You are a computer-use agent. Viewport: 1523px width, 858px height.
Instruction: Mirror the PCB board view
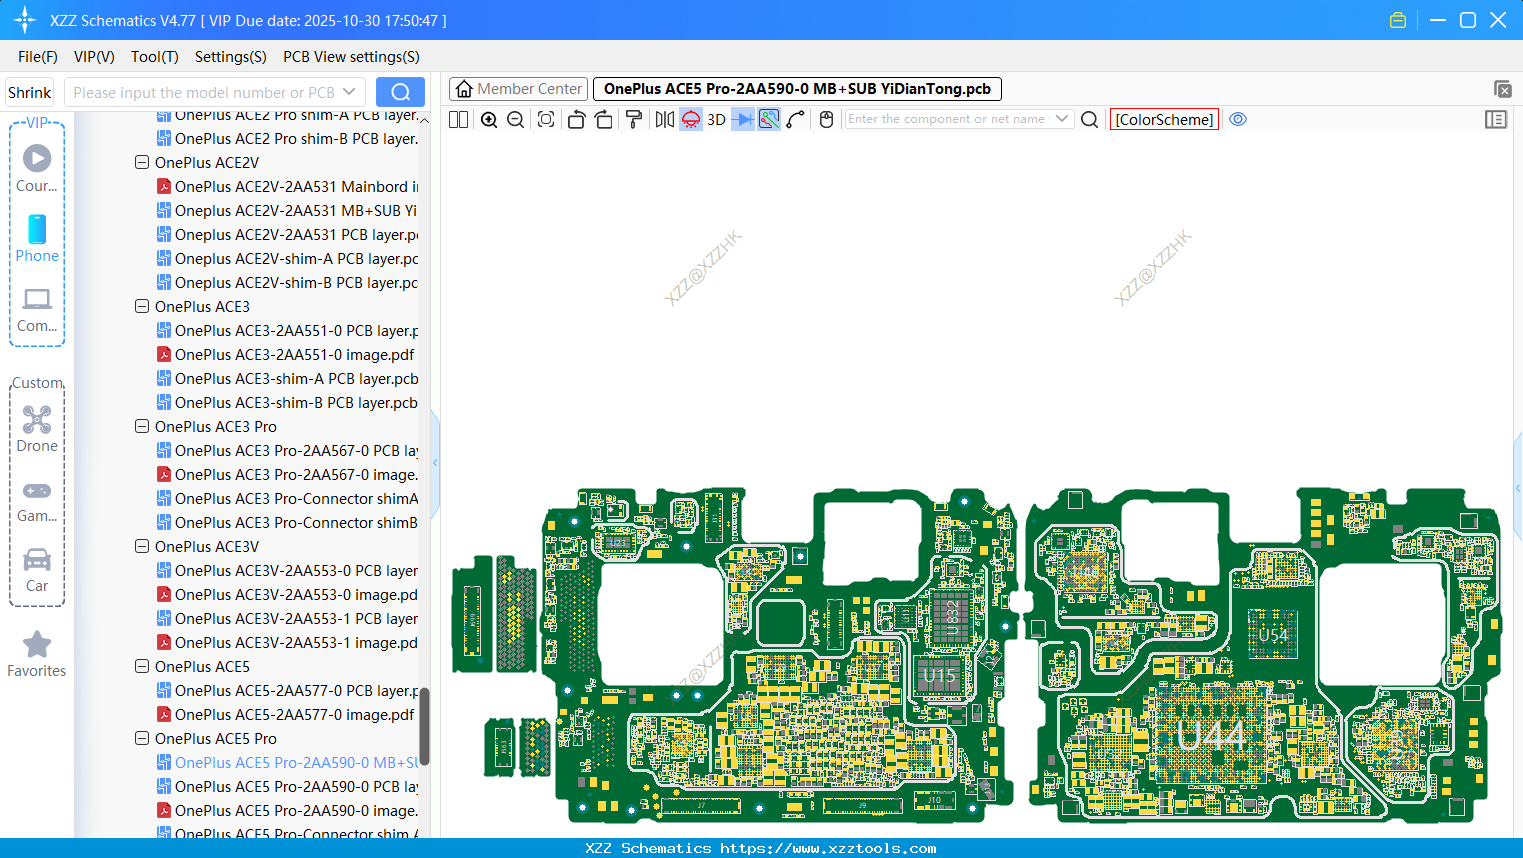665,120
